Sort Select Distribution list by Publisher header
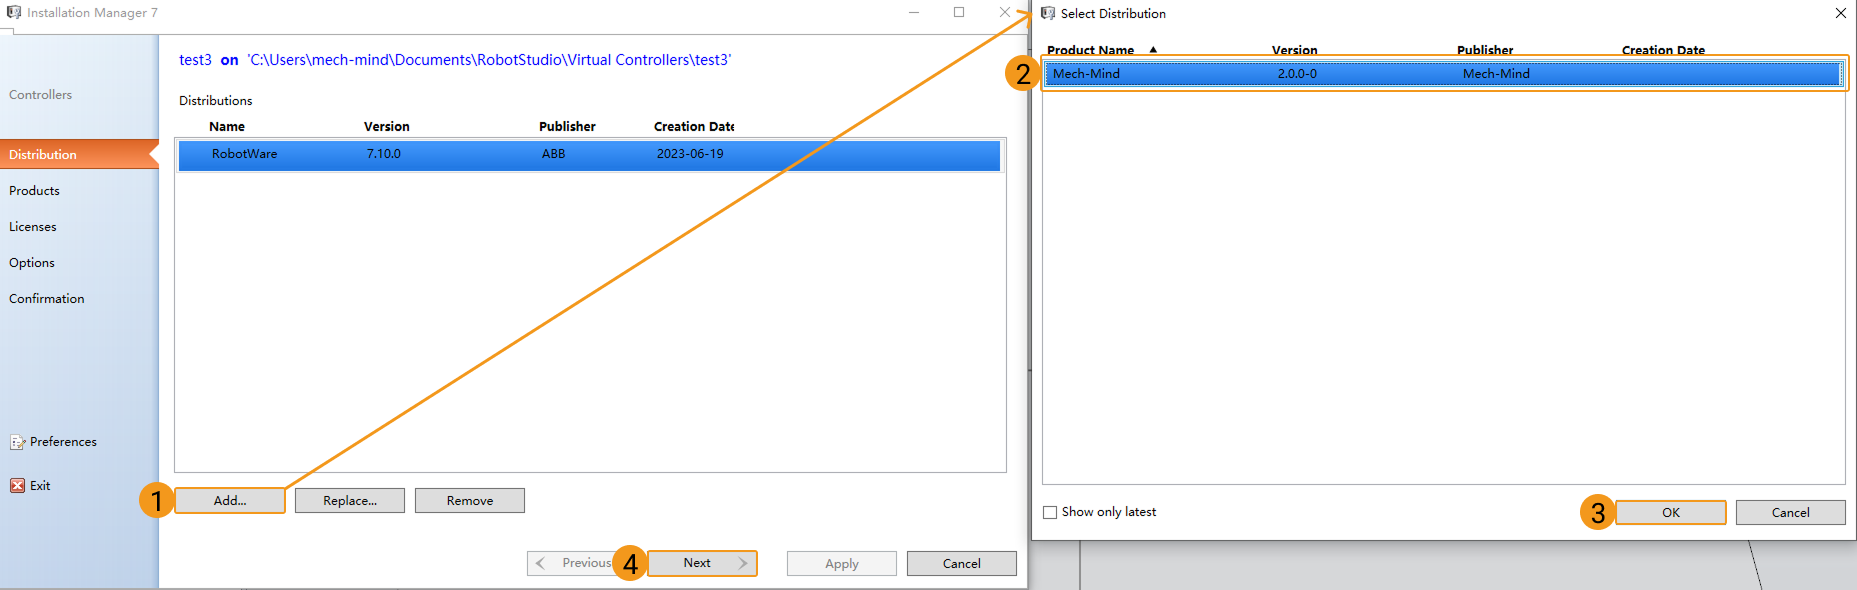The height and width of the screenshot is (590, 1857). [1485, 50]
